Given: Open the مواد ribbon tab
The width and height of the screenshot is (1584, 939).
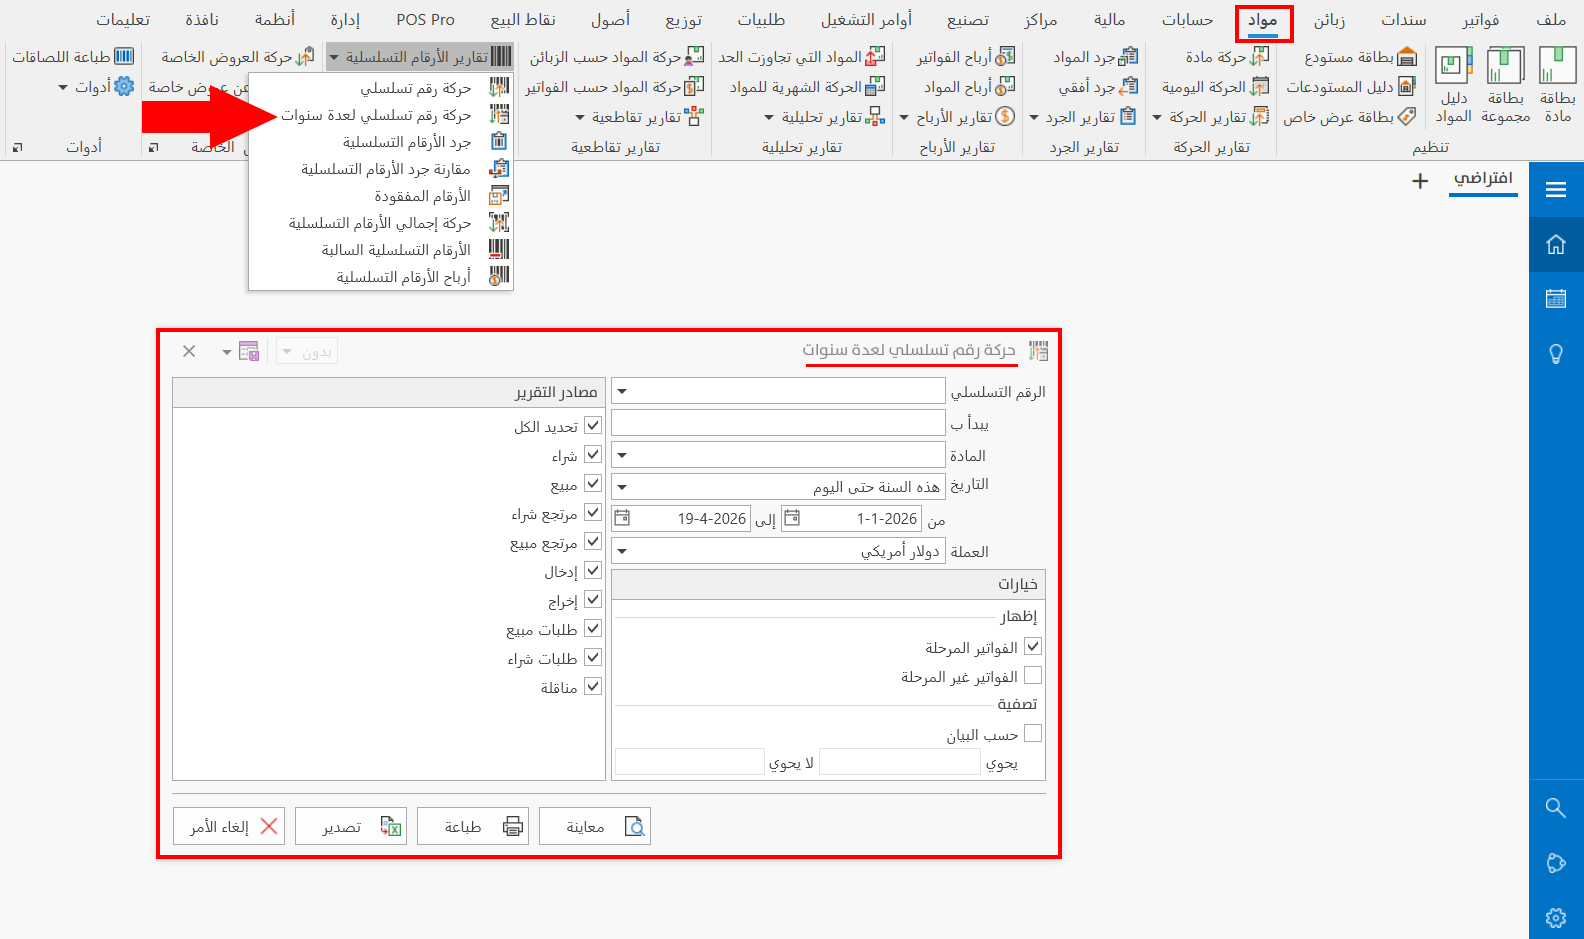Looking at the screenshot, I should [1263, 21].
